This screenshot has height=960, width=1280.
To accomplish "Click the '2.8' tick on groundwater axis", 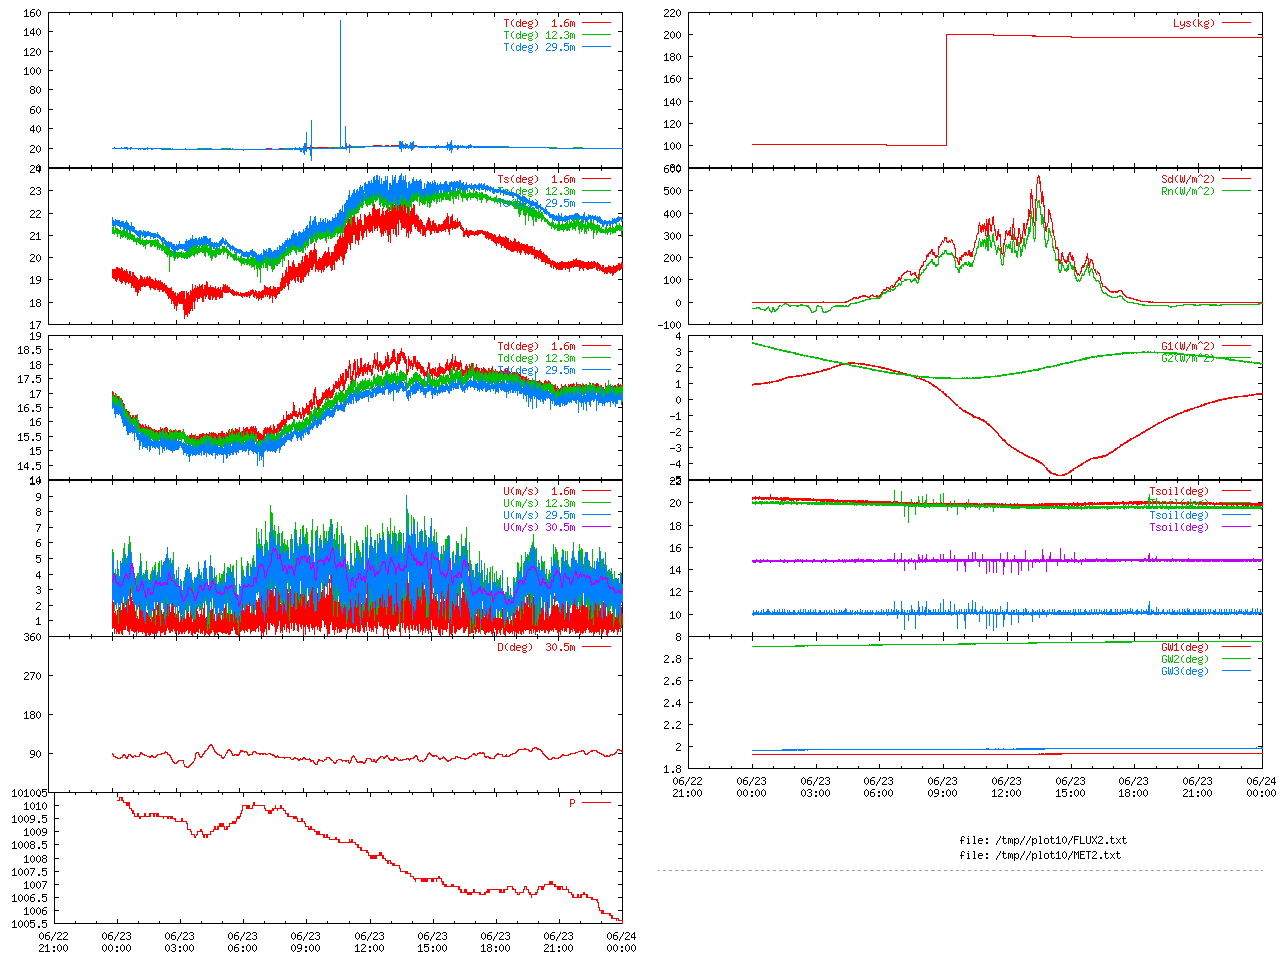I will [673, 659].
